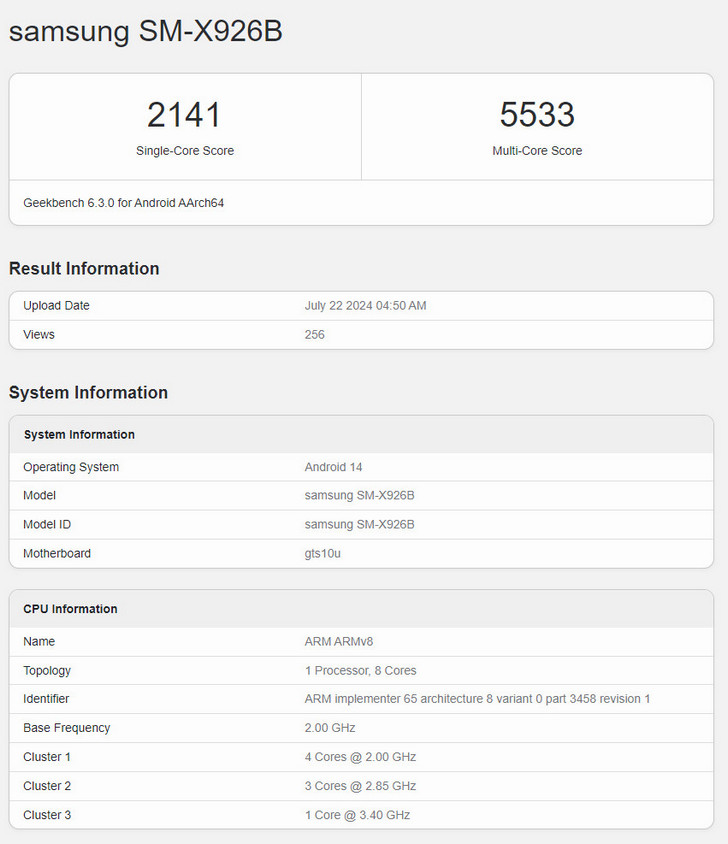The width and height of the screenshot is (728, 844).
Task: Select the Android 14 value
Action: click(333, 467)
